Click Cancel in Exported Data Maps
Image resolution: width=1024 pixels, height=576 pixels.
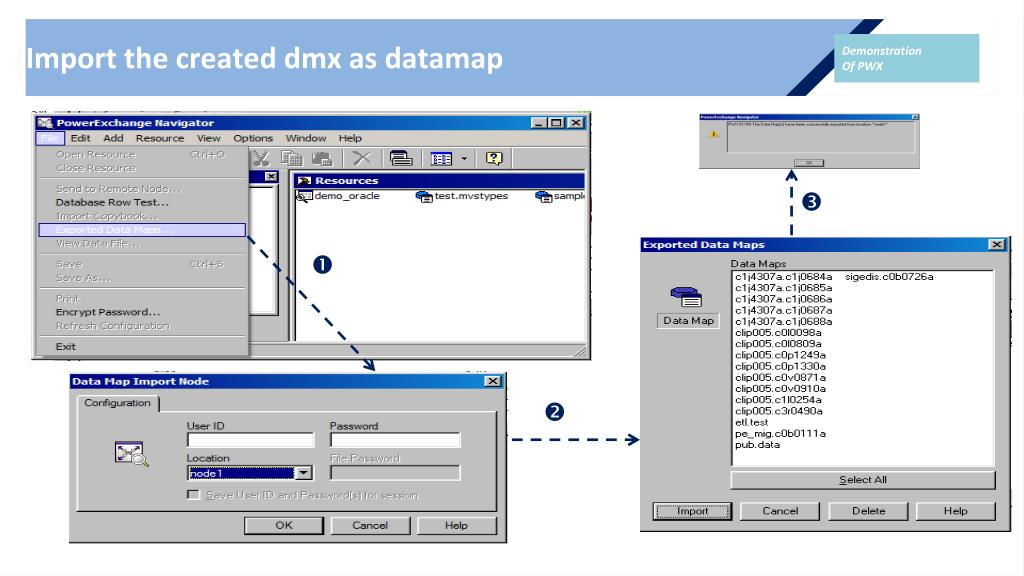[x=780, y=511]
